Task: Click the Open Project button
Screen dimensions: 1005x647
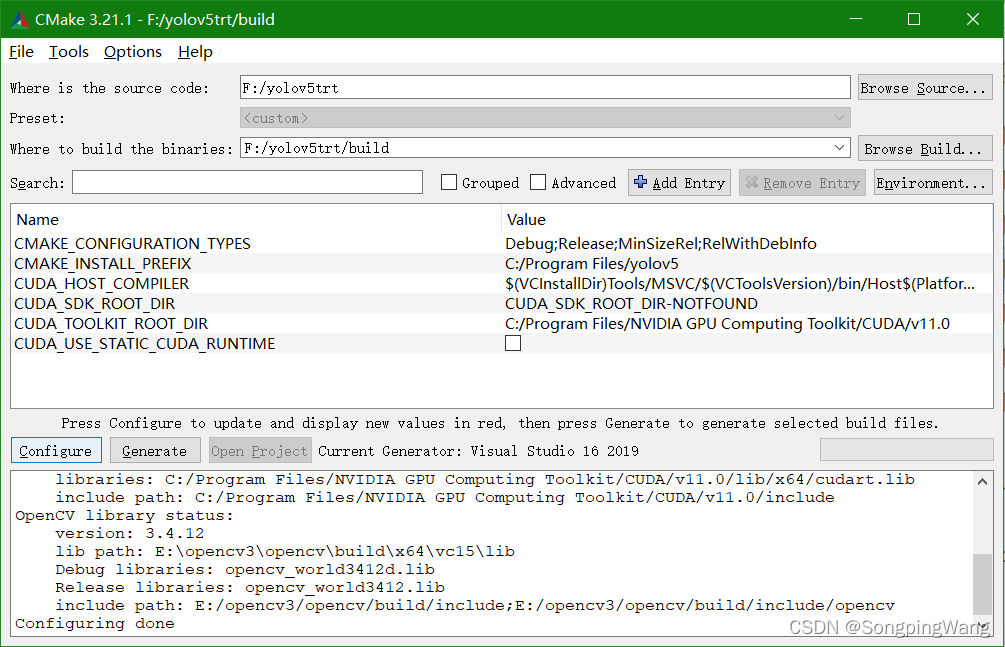Action: (x=260, y=451)
